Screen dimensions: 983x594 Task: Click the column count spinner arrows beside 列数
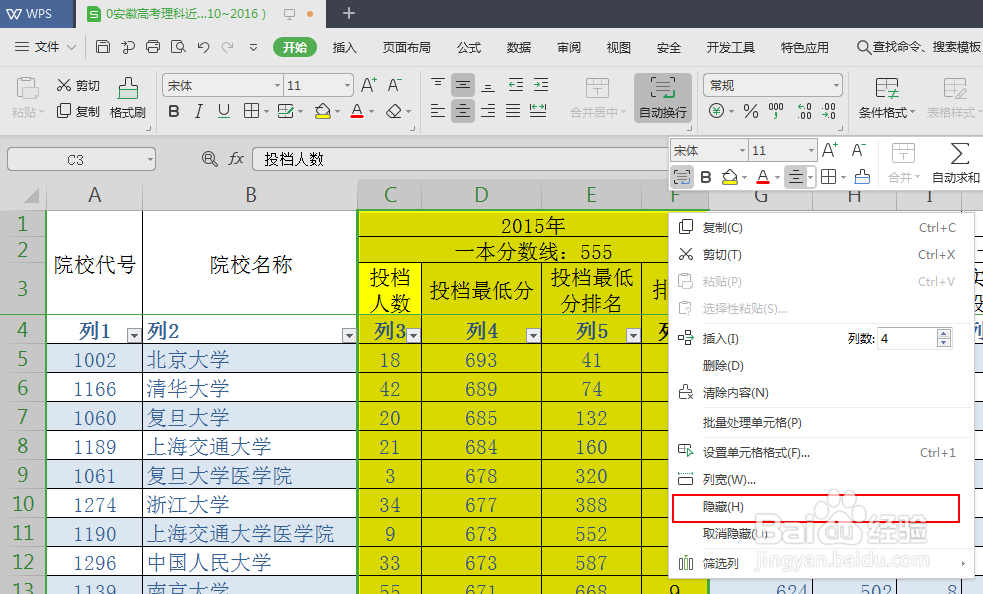[944, 338]
